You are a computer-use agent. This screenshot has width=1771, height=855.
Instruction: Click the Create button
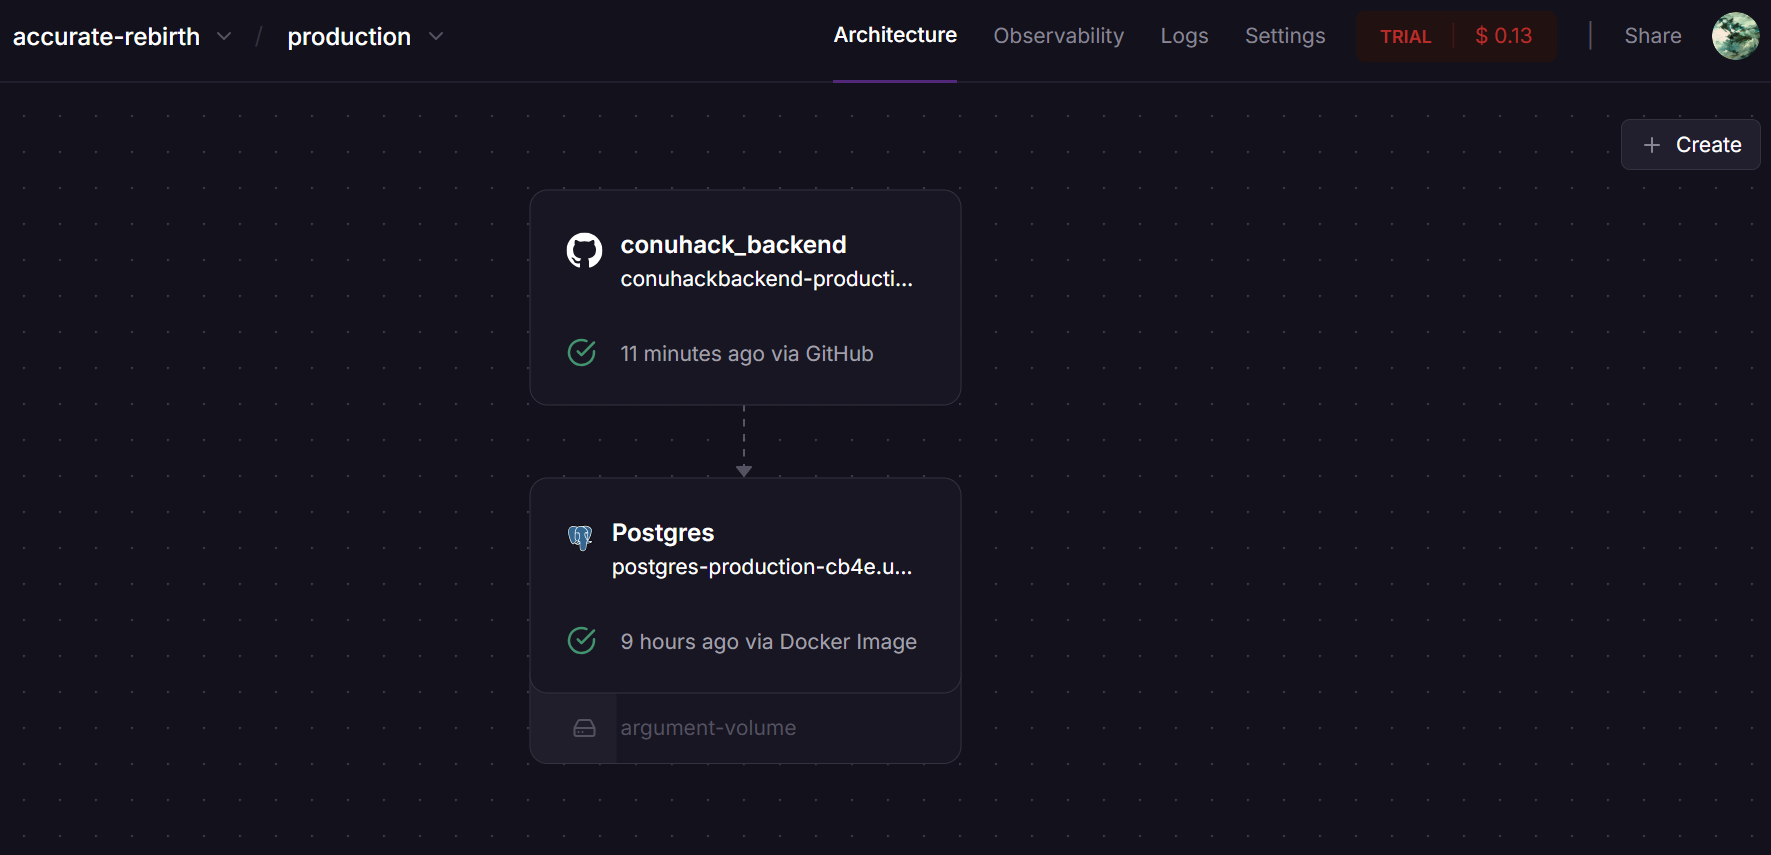coord(1690,145)
